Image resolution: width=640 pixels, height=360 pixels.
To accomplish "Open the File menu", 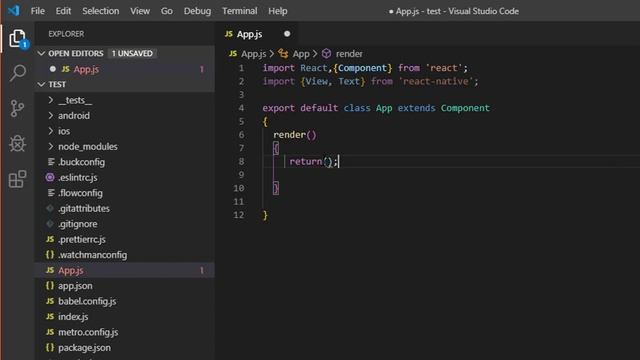I will (x=38, y=11).
